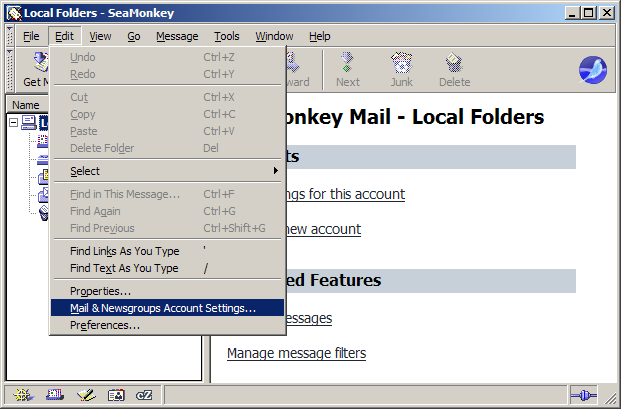Screen dimensions: 621x409
Task: Open the Message menu
Action: coord(177,36)
